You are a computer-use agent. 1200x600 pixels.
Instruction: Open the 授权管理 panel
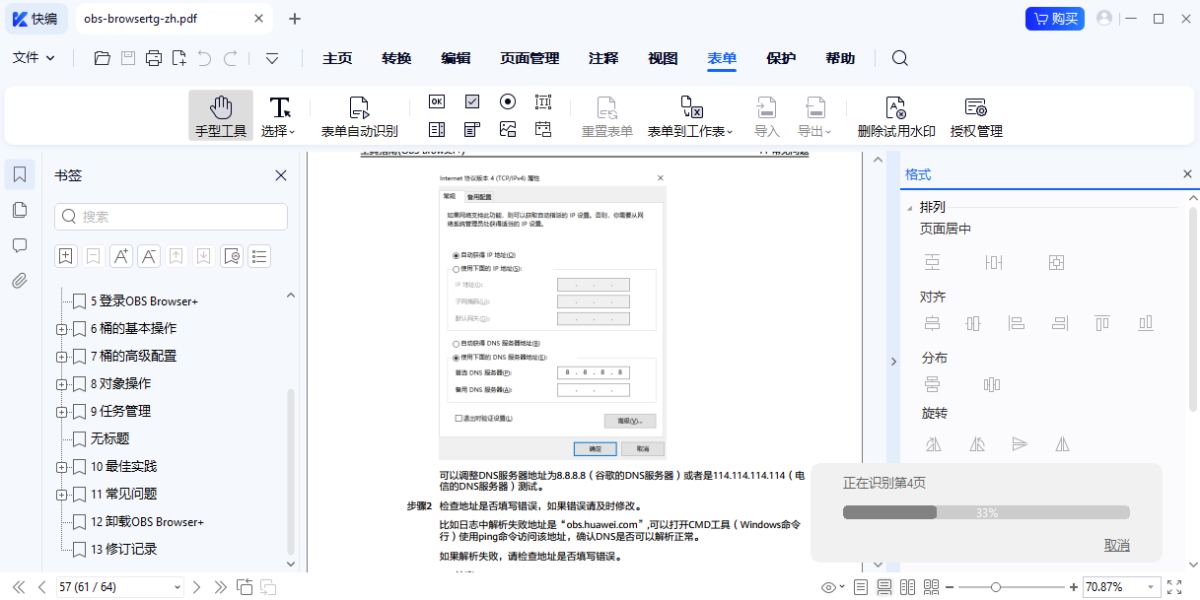click(975, 113)
